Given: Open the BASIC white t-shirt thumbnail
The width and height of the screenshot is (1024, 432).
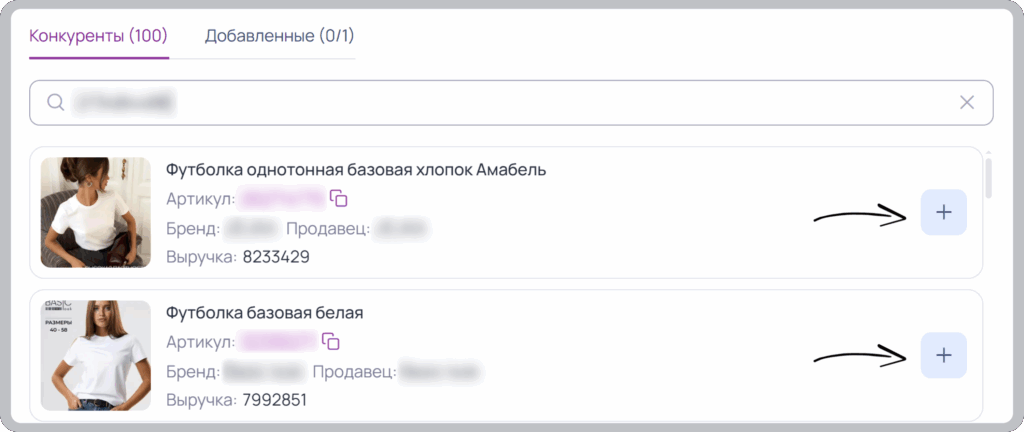Looking at the screenshot, I should pyautogui.click(x=96, y=355).
